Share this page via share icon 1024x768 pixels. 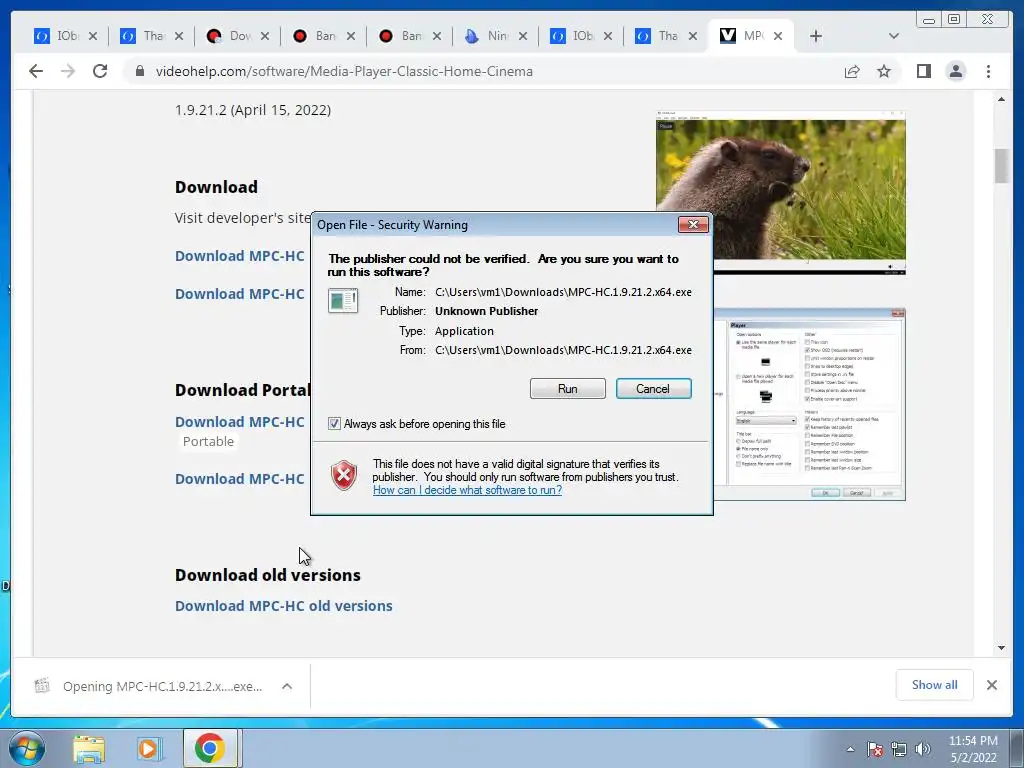coord(852,71)
